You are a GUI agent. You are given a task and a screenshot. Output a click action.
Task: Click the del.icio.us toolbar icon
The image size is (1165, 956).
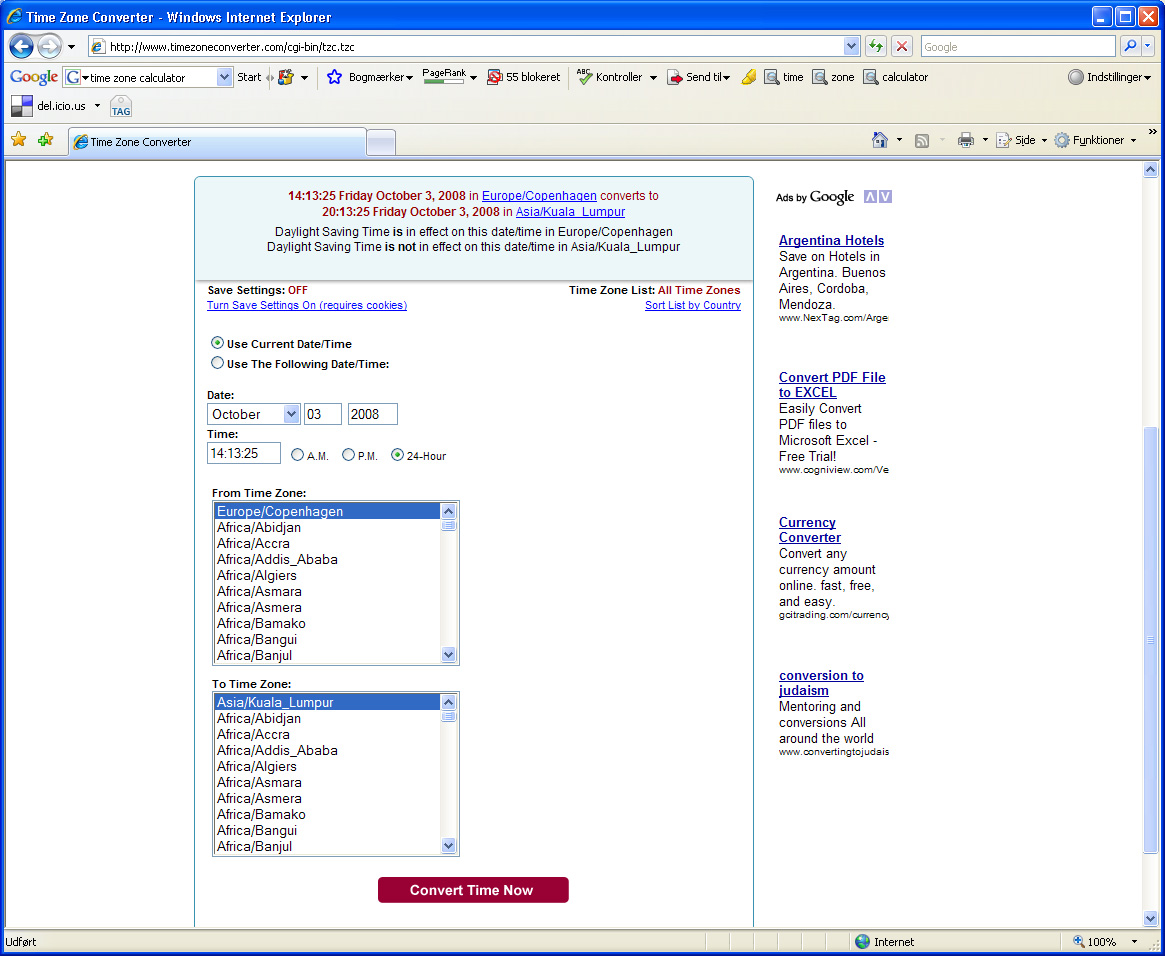coord(22,106)
